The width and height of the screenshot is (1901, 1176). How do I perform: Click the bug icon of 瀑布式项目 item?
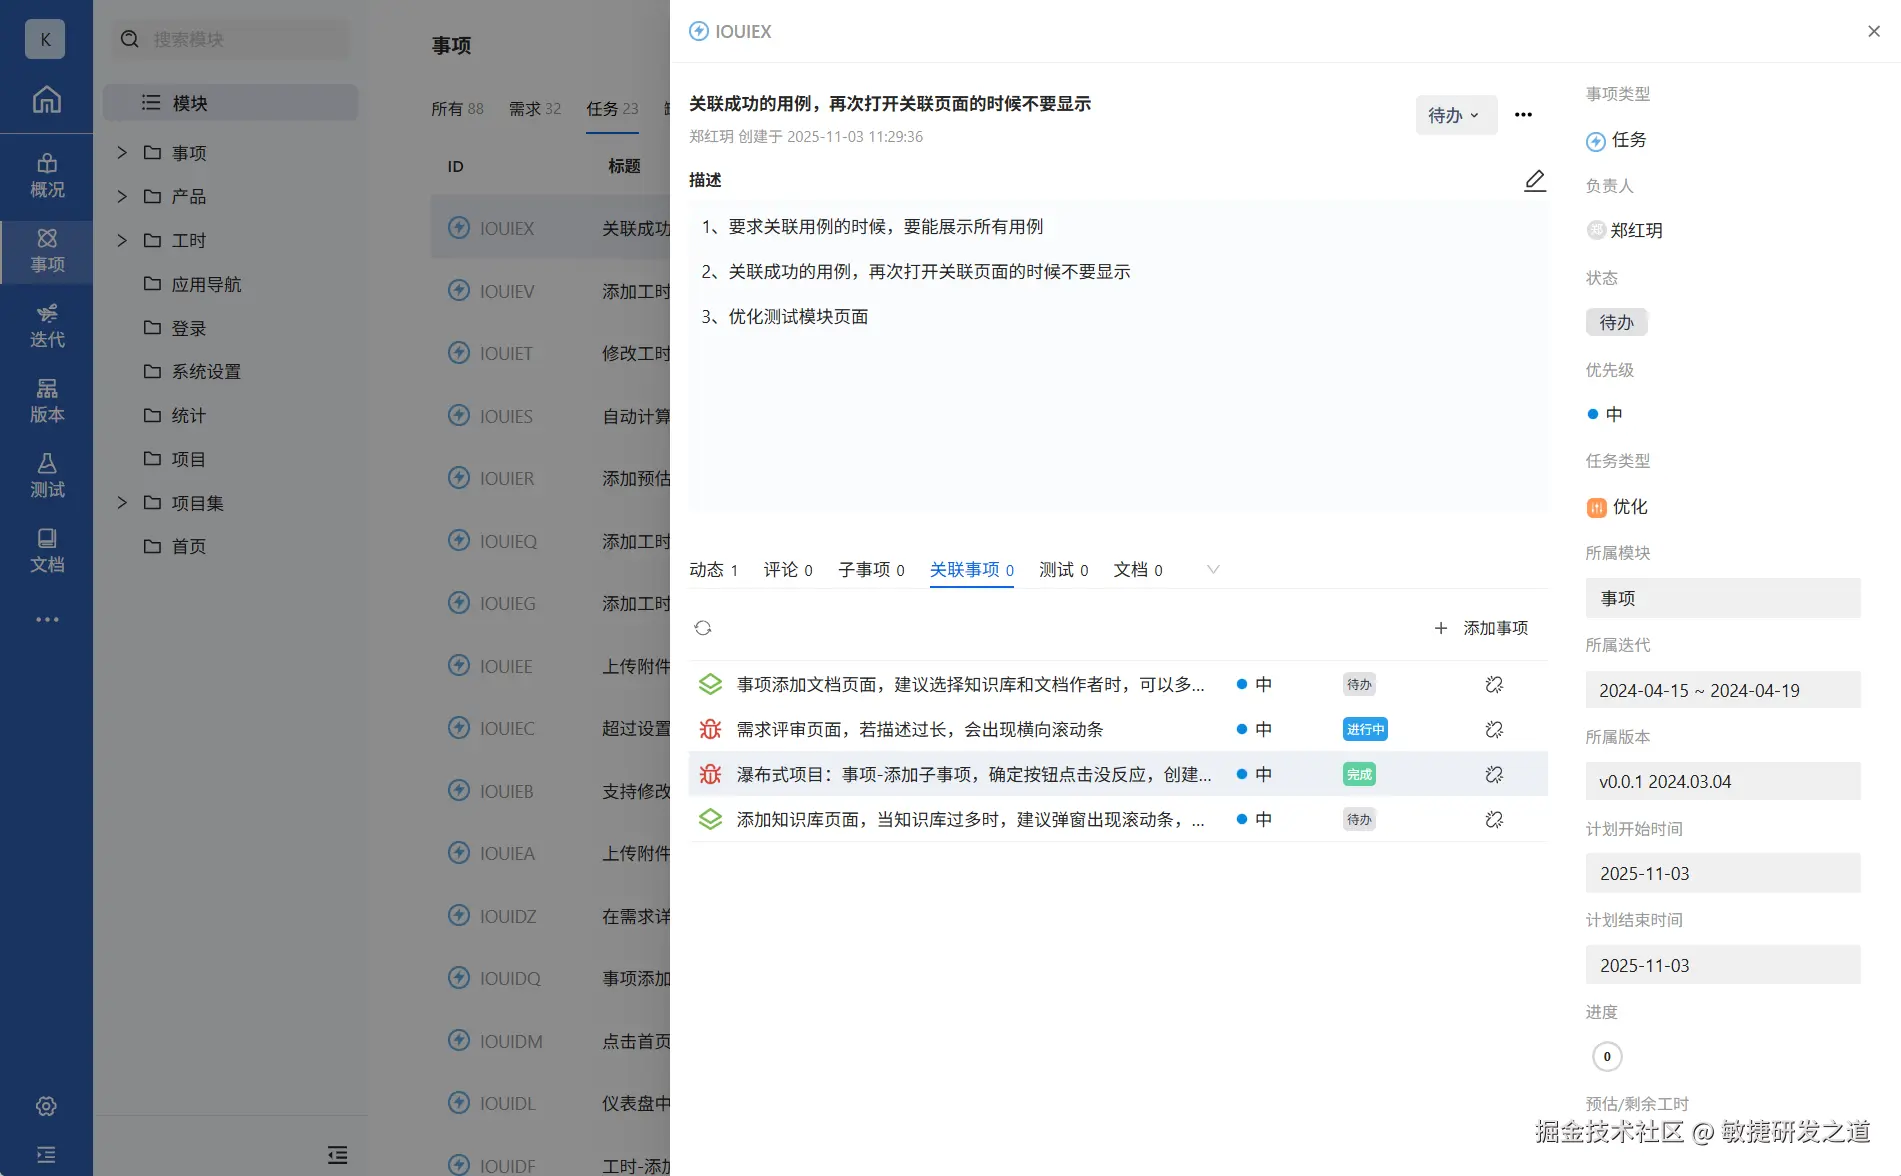[x=710, y=775]
